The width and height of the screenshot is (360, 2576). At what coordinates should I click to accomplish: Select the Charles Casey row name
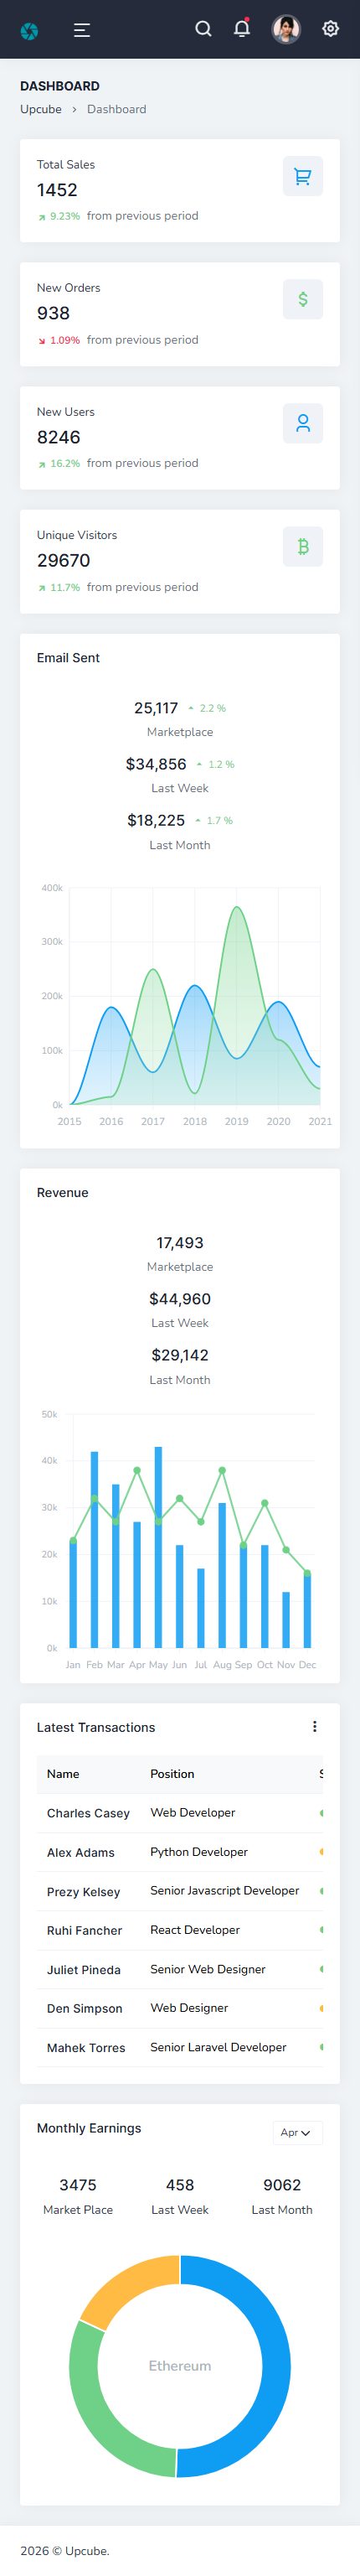(x=88, y=1813)
